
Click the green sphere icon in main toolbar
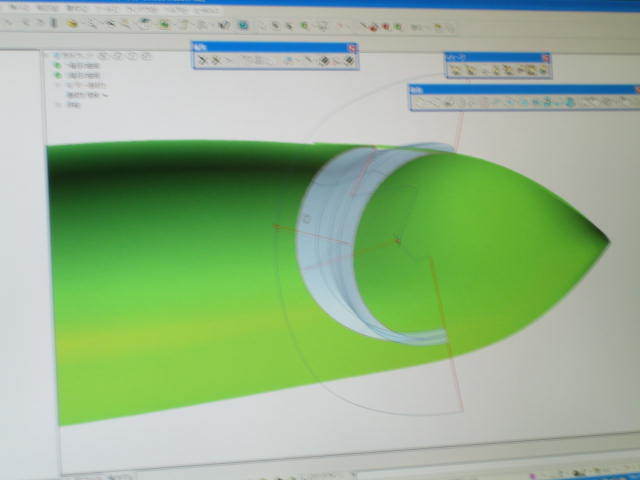(304, 23)
